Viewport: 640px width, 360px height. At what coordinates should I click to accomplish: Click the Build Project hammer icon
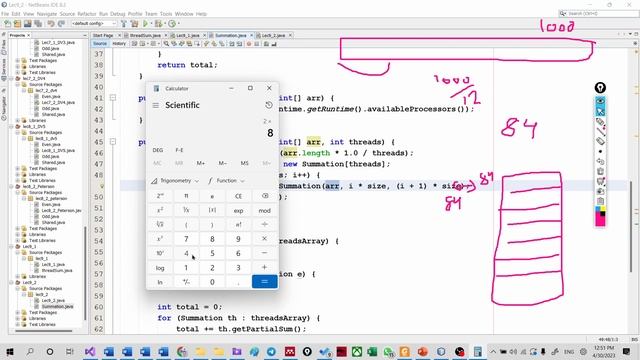click(124, 24)
